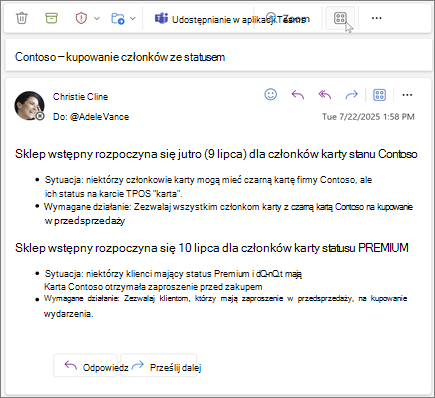Click the Prześlij dalej button
435x398 pixels.
tap(159, 366)
